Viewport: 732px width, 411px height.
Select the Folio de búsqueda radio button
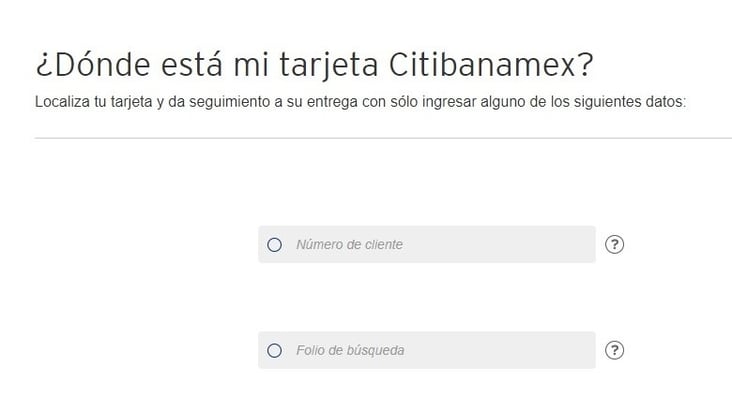pyautogui.click(x=275, y=350)
